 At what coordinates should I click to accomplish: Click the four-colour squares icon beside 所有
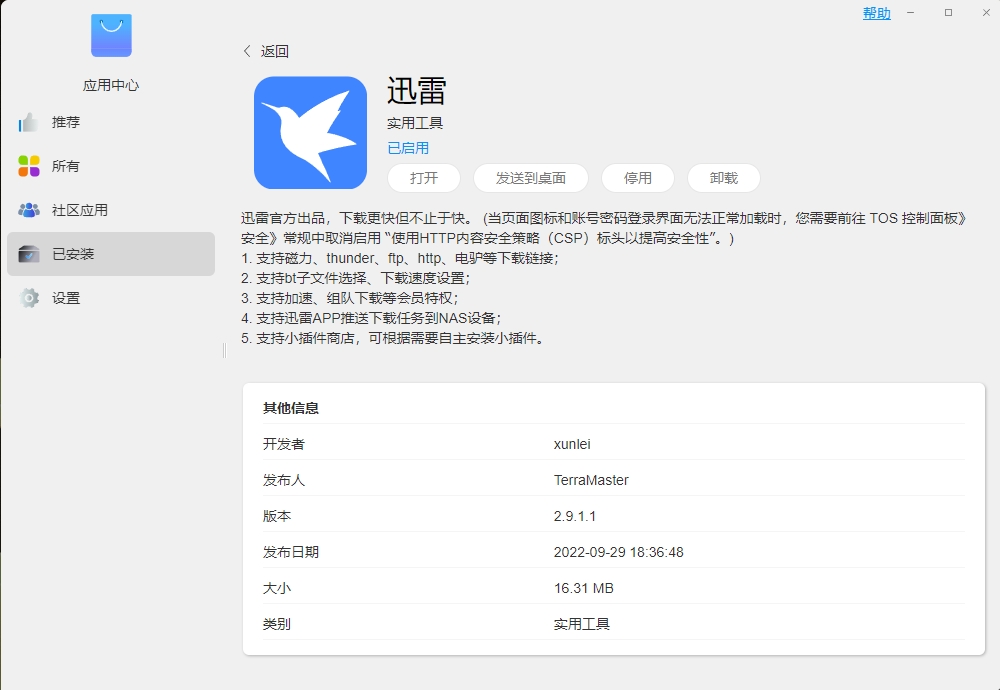29,166
